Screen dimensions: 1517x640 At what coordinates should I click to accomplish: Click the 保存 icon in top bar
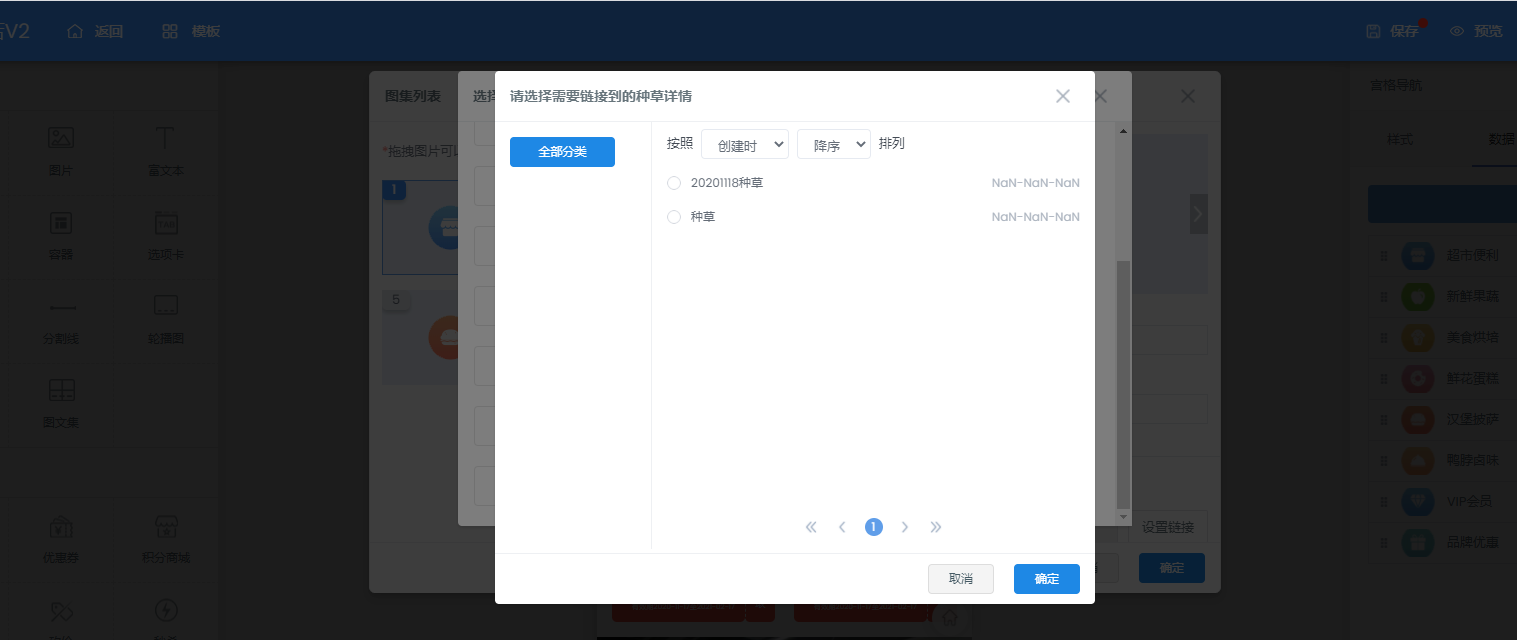(x=1374, y=31)
